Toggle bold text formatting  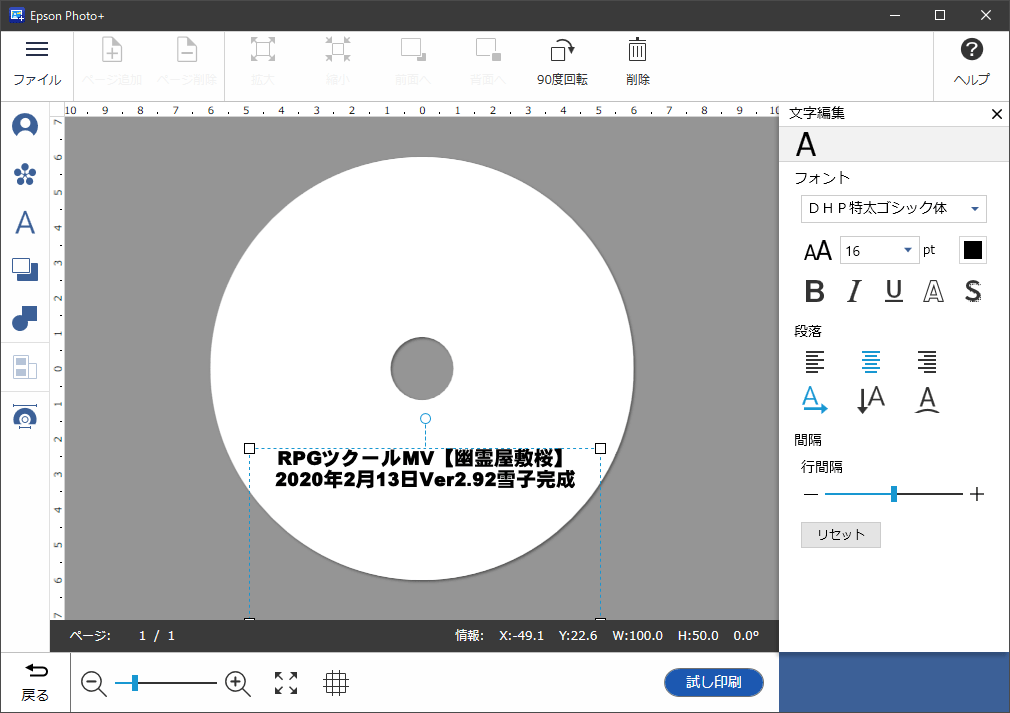tap(815, 291)
